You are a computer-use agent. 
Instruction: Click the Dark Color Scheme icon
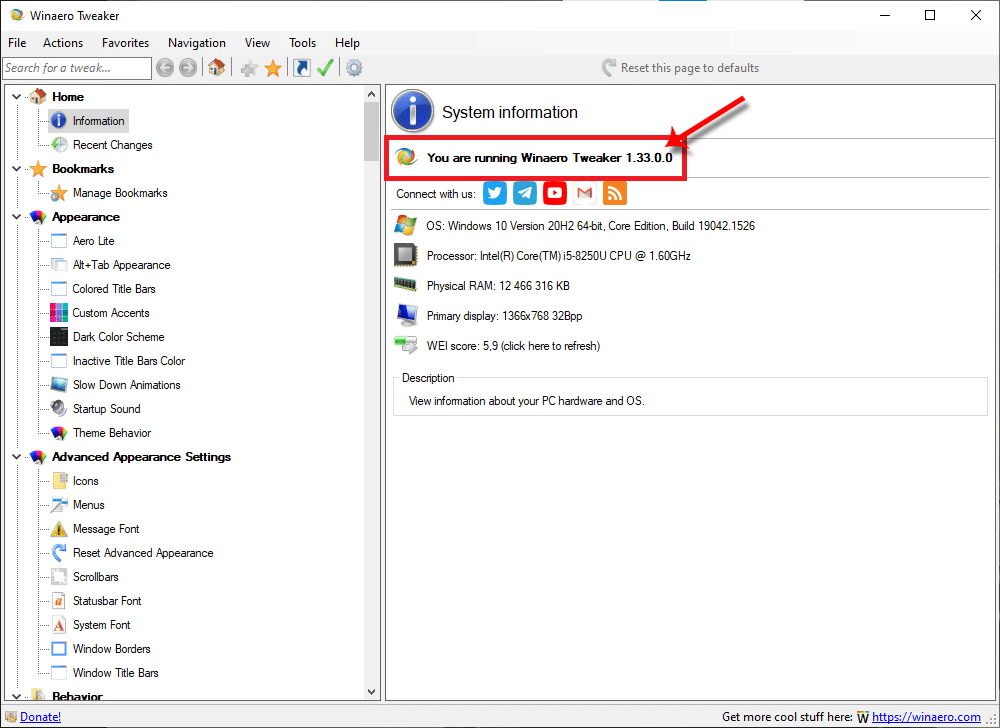(x=59, y=337)
